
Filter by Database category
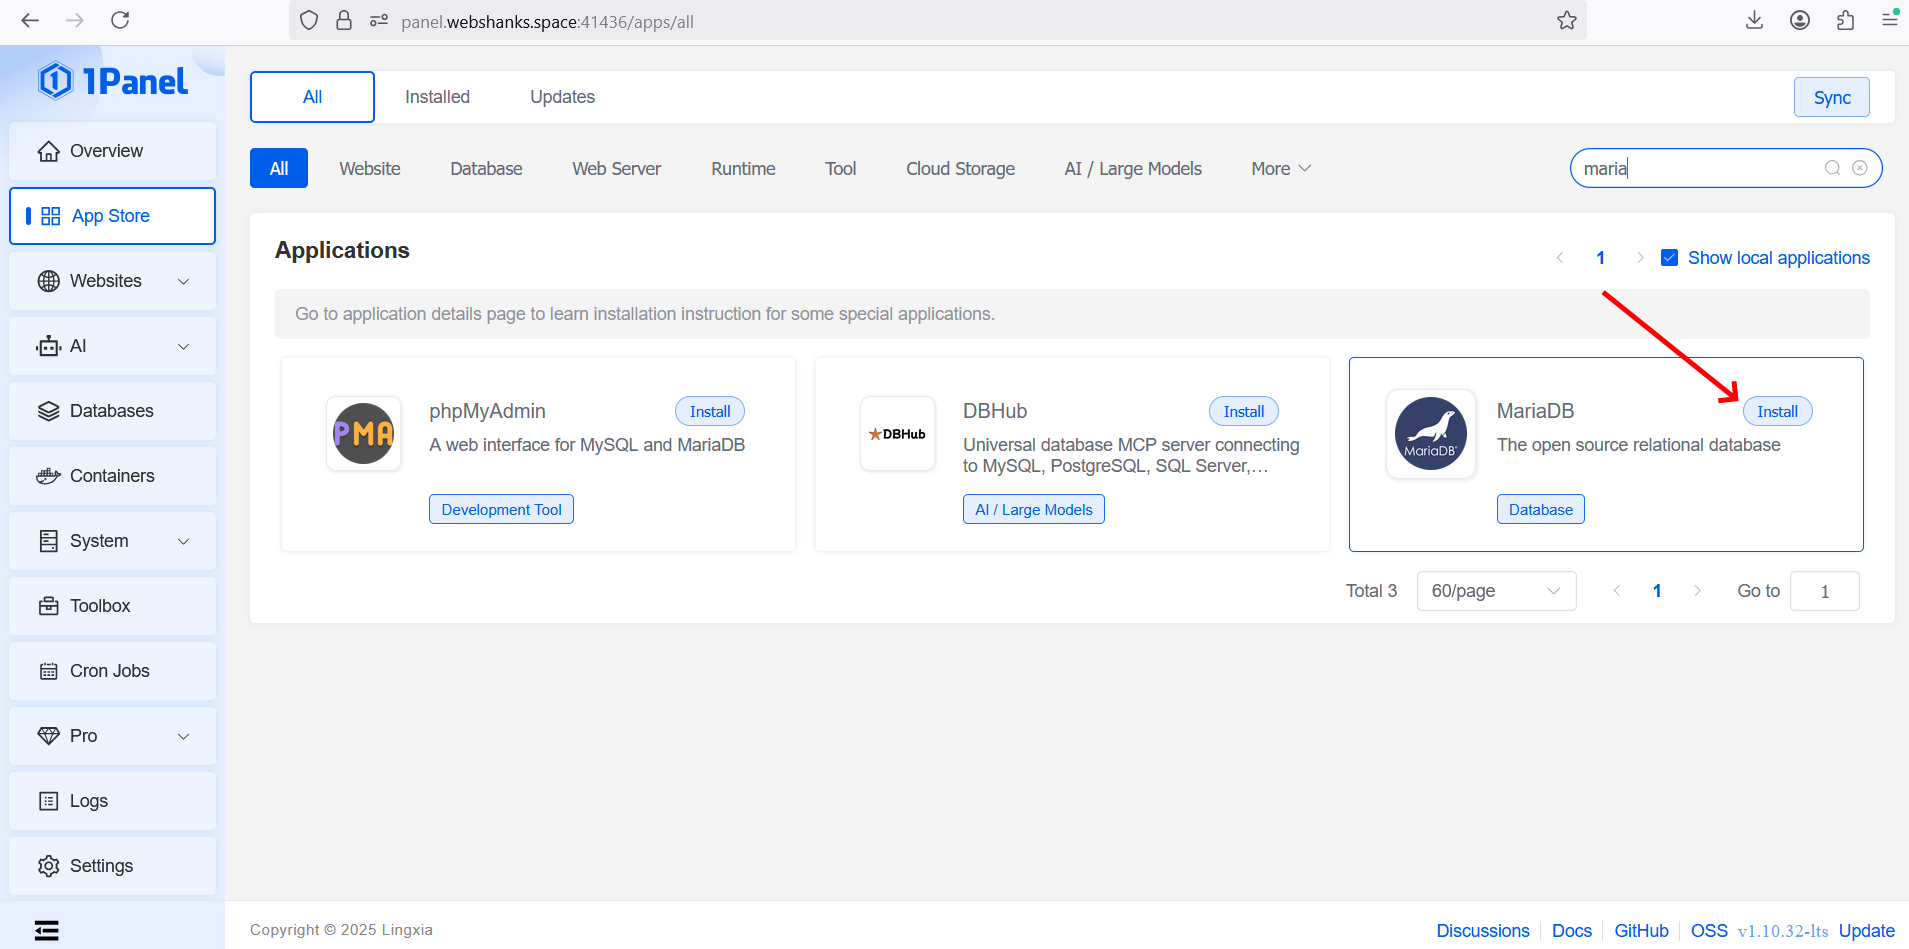tap(486, 169)
